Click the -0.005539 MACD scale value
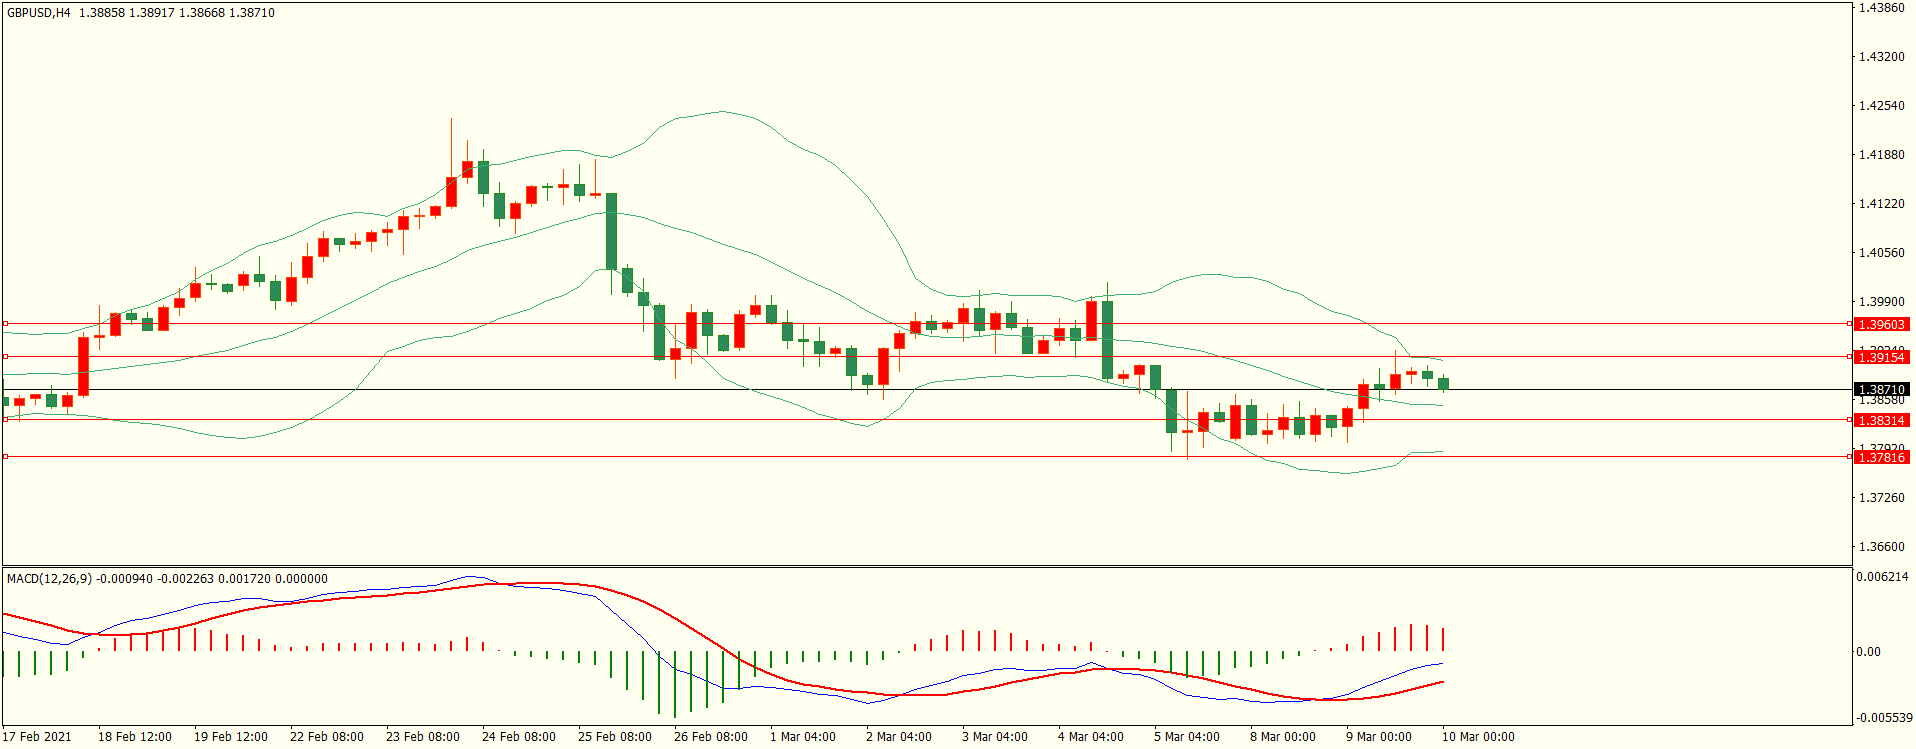1916x749 pixels. tap(1884, 718)
